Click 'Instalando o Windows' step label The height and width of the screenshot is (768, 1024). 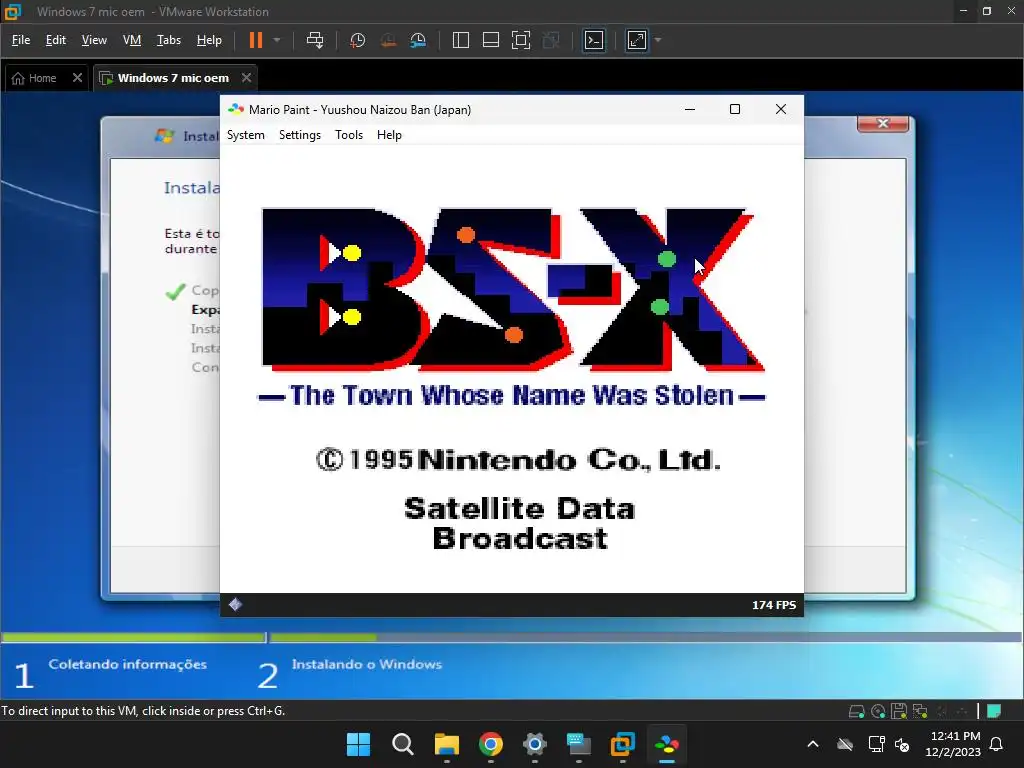[366, 664]
